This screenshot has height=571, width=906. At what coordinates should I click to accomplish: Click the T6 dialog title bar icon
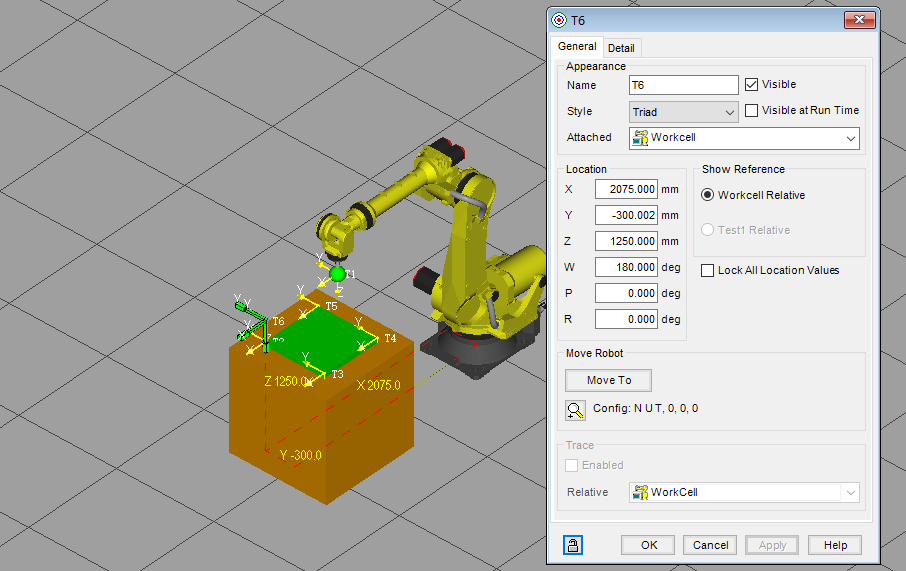click(559, 20)
